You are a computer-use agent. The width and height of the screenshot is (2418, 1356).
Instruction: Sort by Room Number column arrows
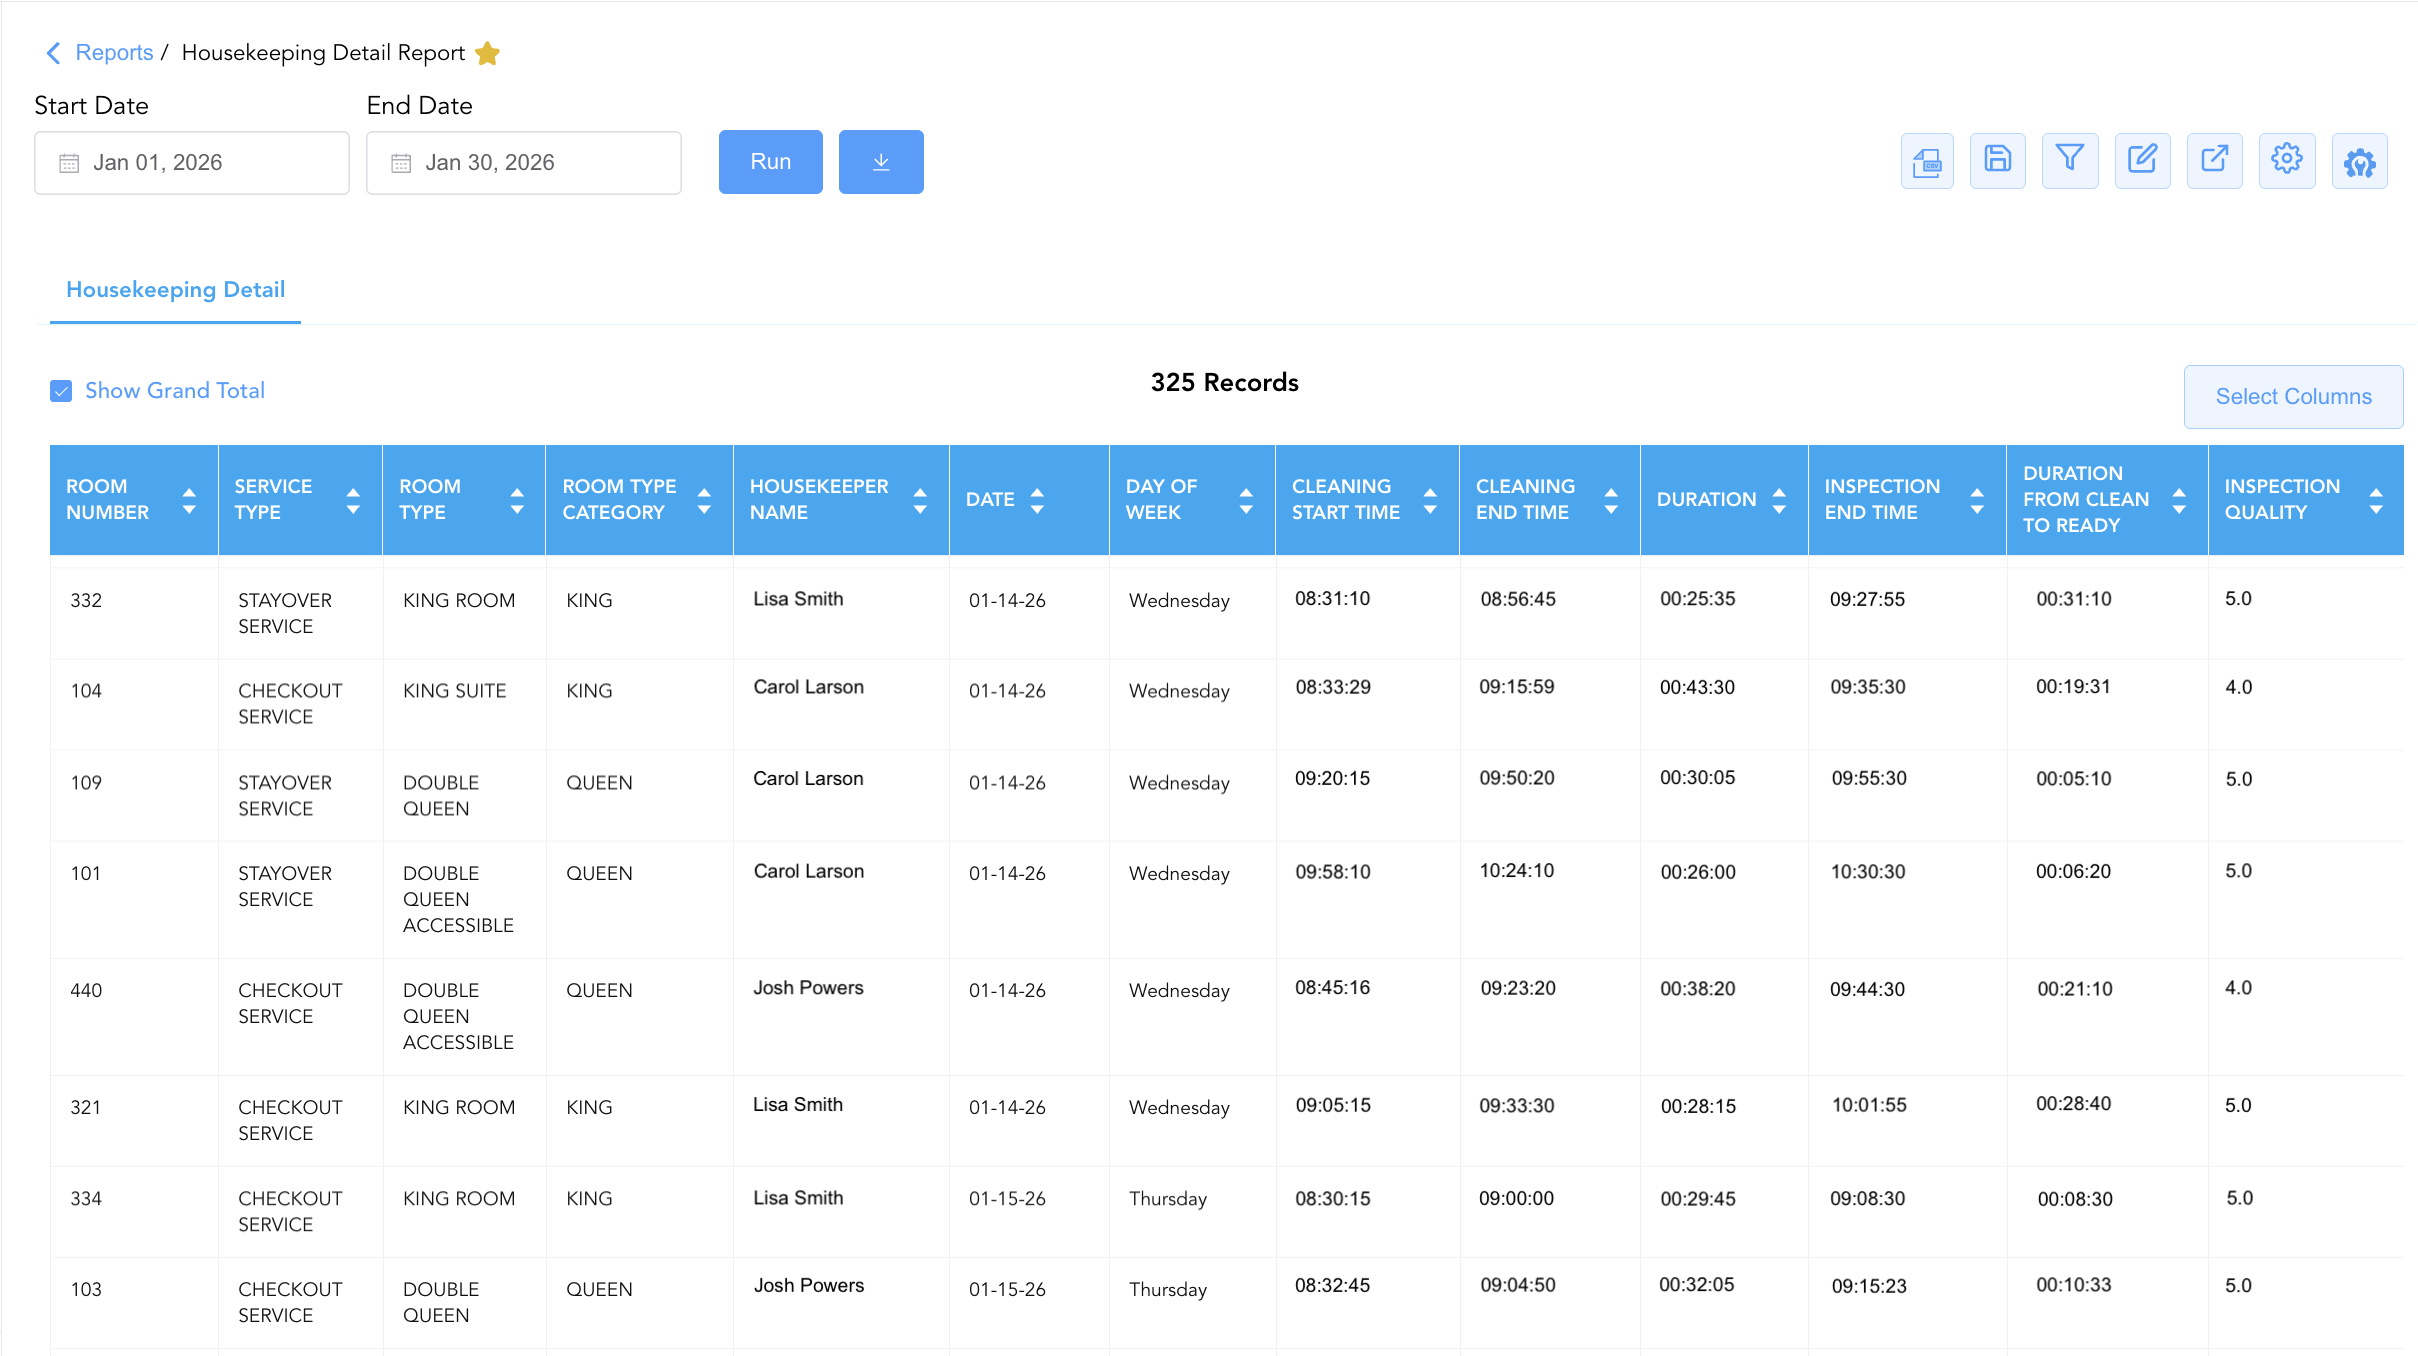(x=189, y=500)
